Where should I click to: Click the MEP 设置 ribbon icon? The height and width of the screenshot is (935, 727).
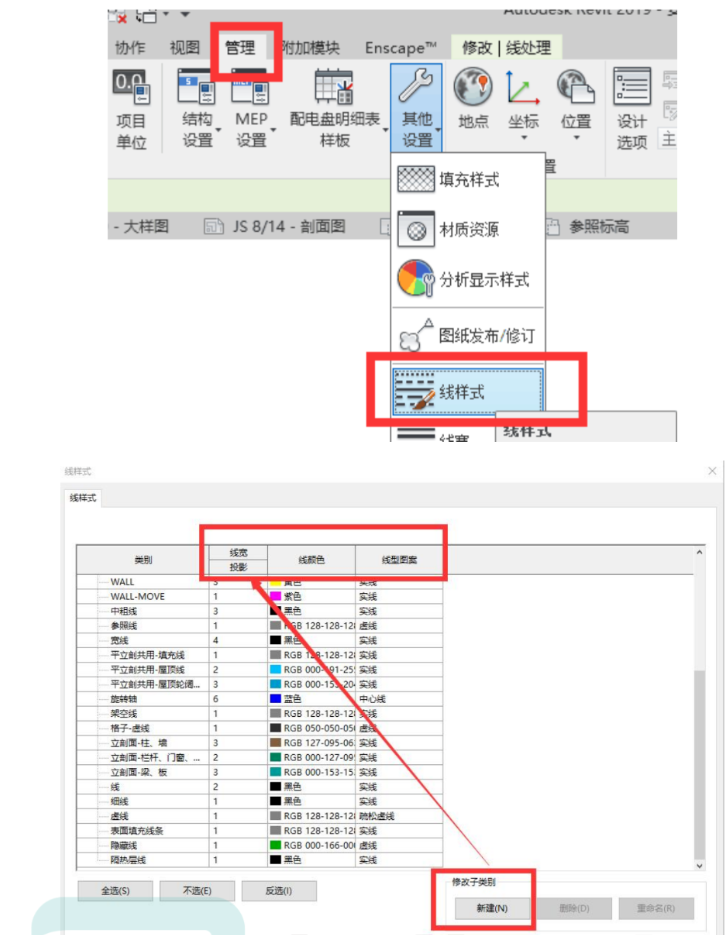coord(251,87)
